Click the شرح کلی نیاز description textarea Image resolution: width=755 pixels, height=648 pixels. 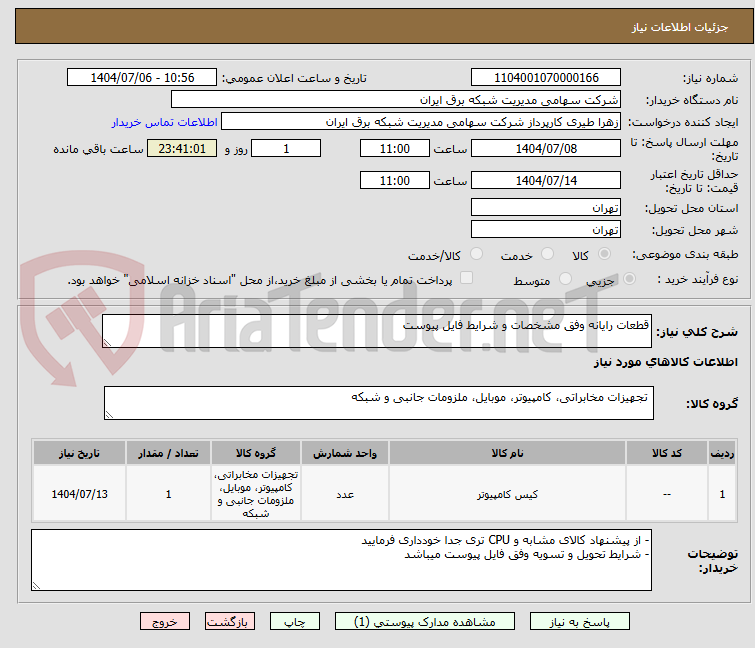pyautogui.click(x=377, y=331)
